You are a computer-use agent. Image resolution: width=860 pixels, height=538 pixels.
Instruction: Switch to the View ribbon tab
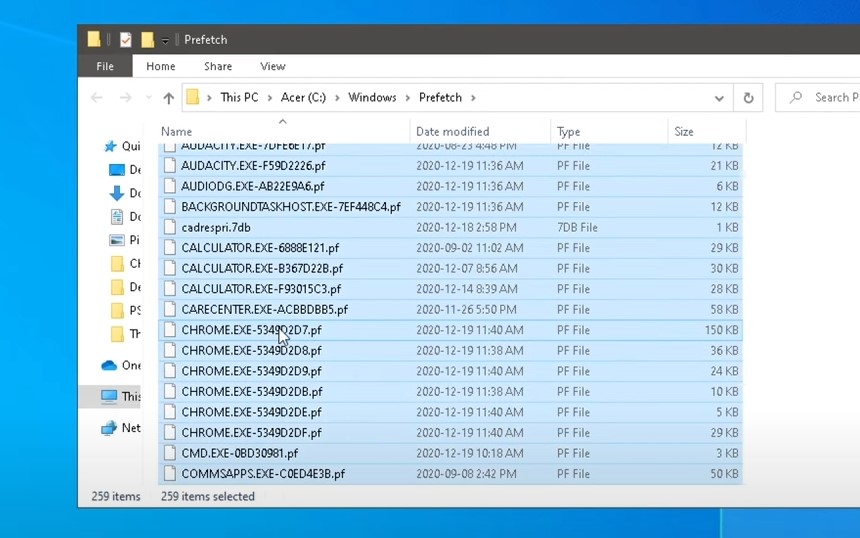tap(273, 66)
